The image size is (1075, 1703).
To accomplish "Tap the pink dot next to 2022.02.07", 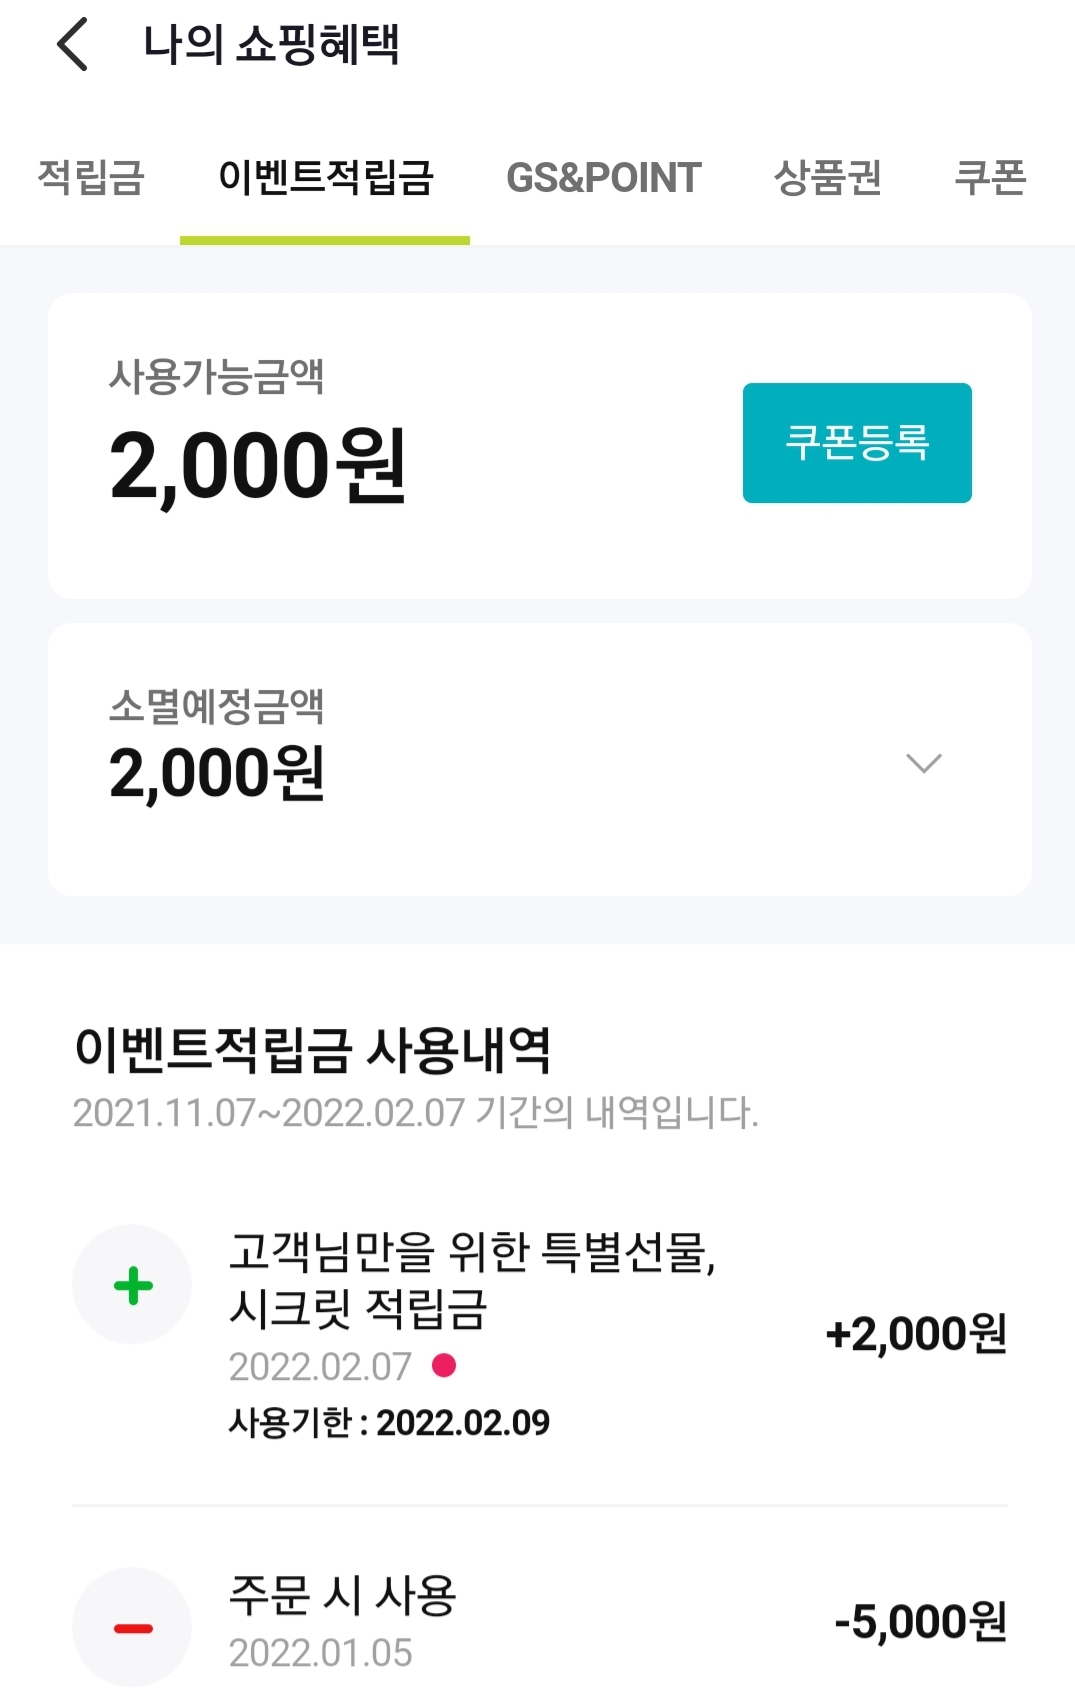I will pyautogui.click(x=444, y=1365).
